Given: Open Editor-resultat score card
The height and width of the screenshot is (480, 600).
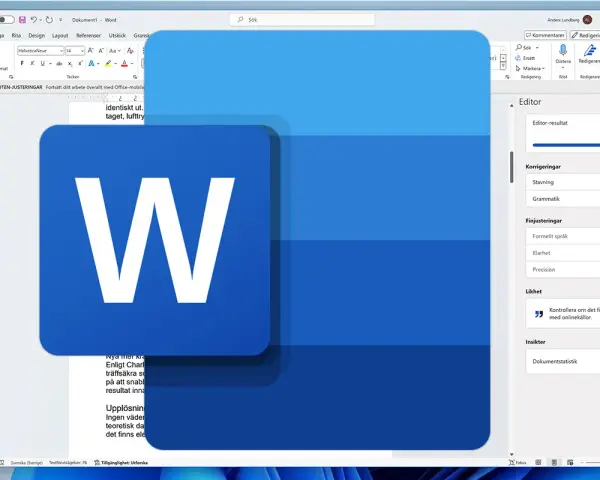Looking at the screenshot, I should point(563,133).
